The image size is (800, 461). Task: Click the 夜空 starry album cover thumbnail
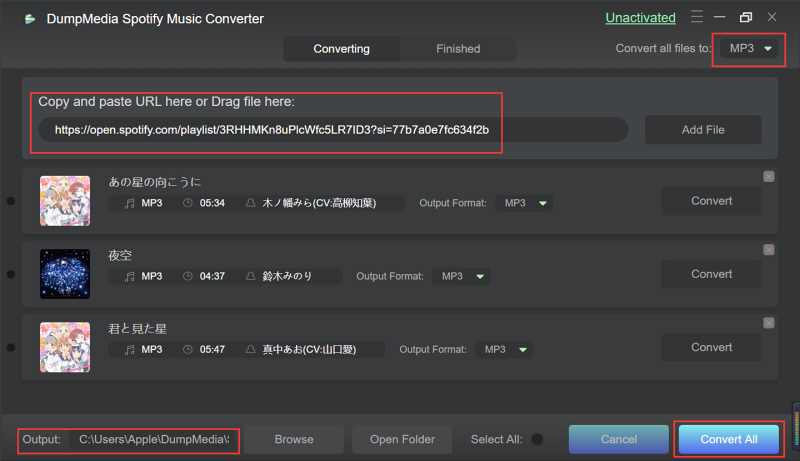click(65, 274)
